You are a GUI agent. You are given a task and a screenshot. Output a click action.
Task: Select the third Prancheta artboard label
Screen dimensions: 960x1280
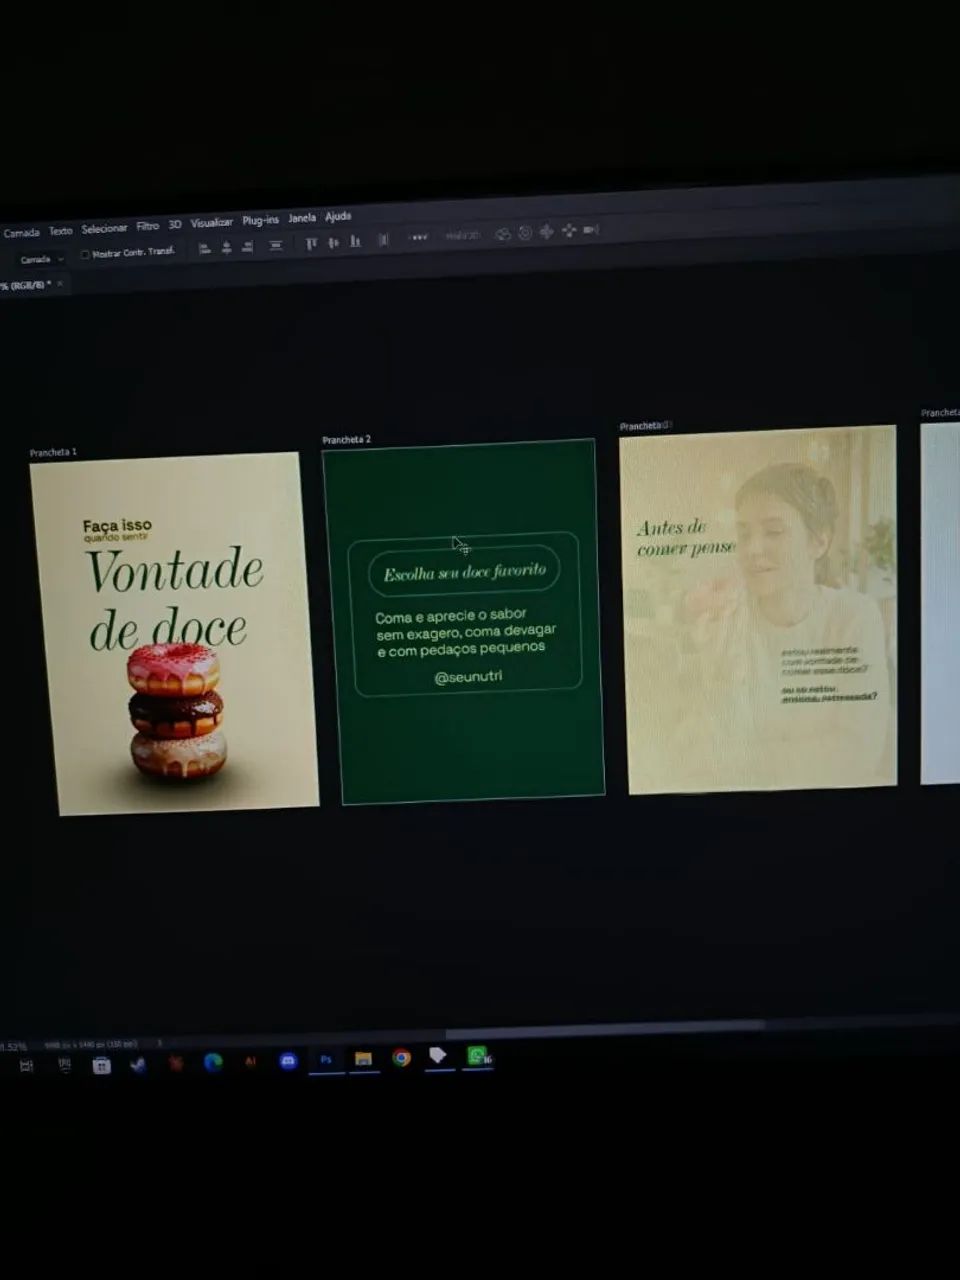(x=644, y=426)
